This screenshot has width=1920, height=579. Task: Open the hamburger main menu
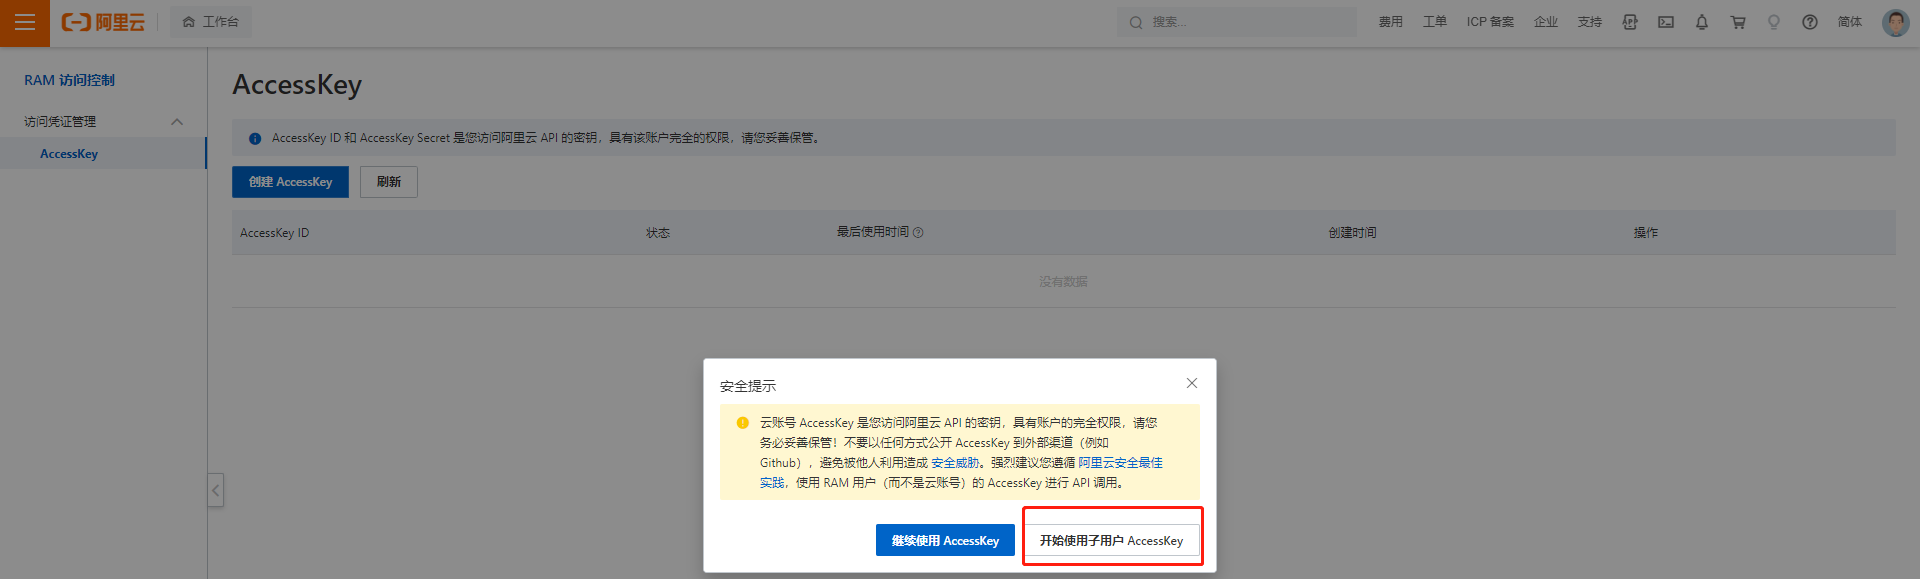pyautogui.click(x=24, y=22)
